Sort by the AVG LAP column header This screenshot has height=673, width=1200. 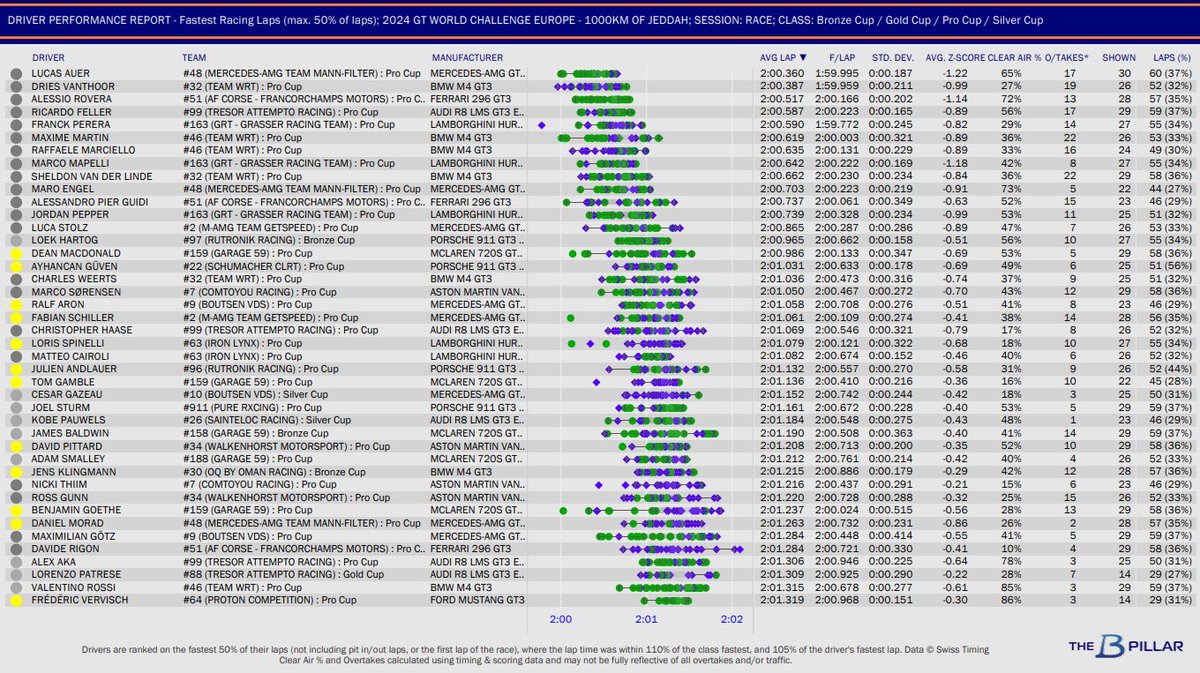(784, 58)
